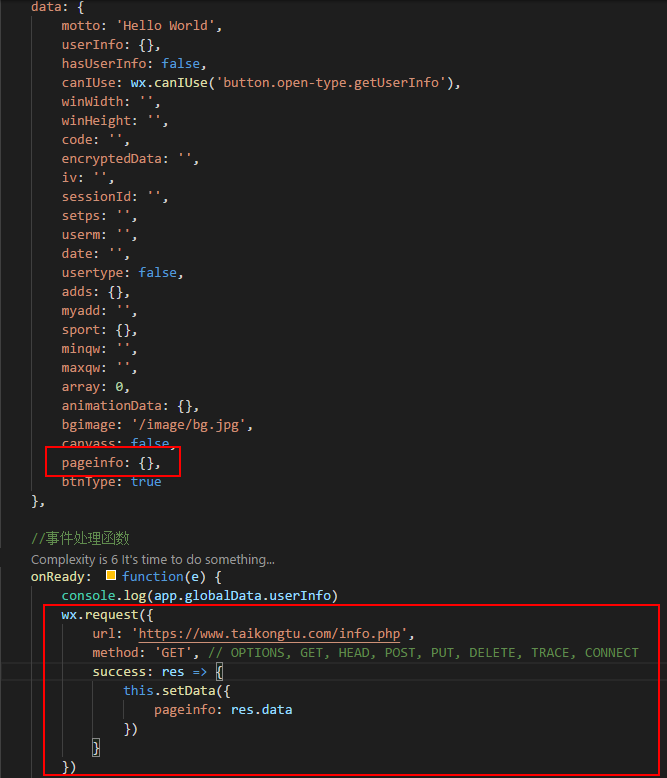Click the 'this.setData({' line
This screenshot has width=667, height=778.
[x=177, y=691]
